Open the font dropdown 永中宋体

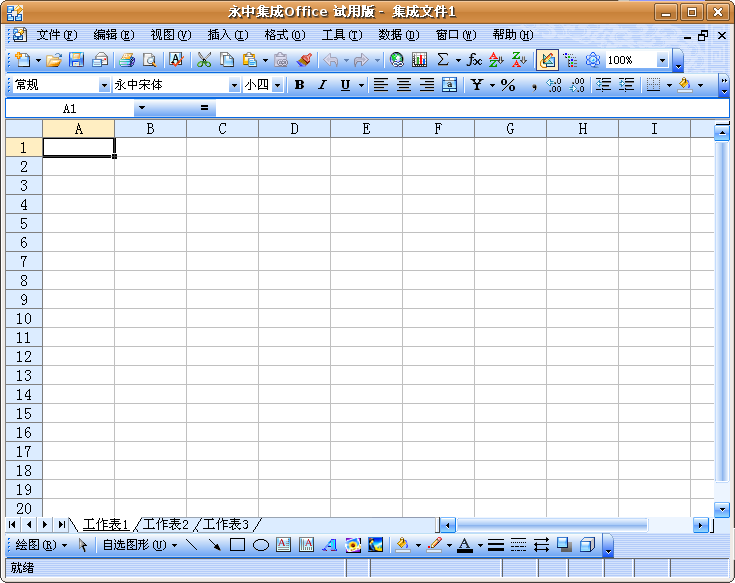coord(234,85)
